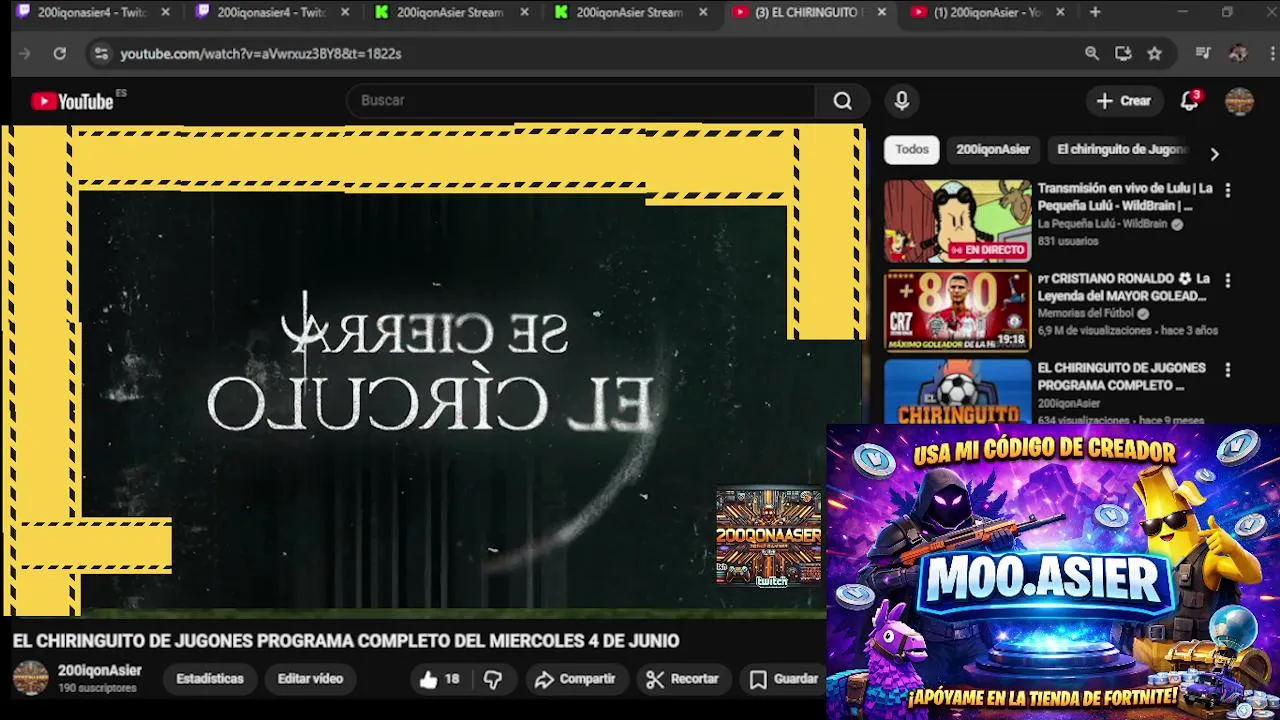Open title 'CRISTIANO RONALDO La Leyenda del MAYOR GOLEADOR'
The width and height of the screenshot is (1280, 720).
point(1124,287)
